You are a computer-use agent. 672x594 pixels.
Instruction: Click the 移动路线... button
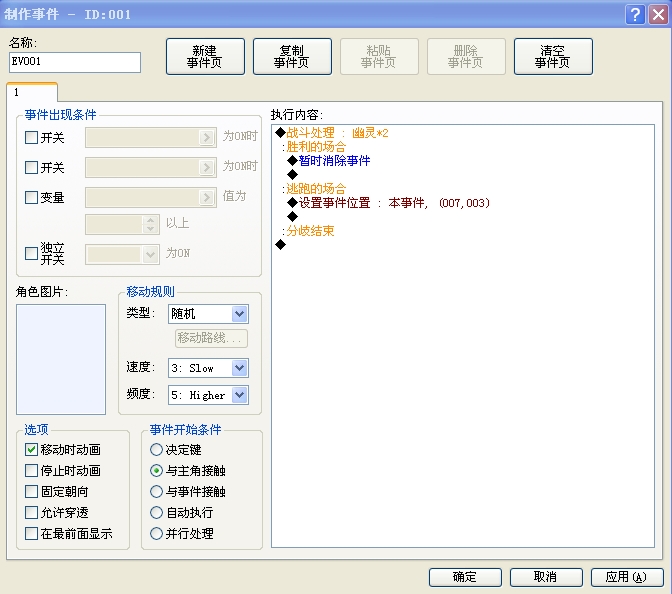point(211,338)
